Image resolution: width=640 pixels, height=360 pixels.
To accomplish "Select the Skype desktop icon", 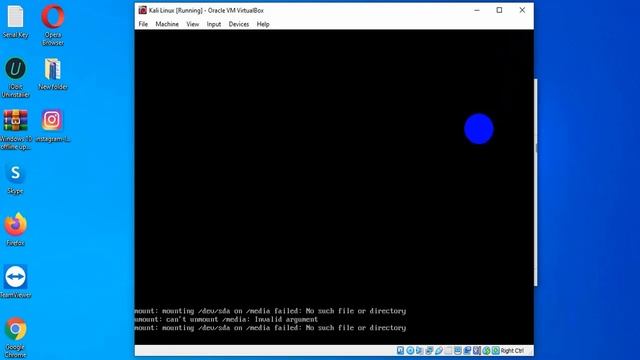I will tap(16, 178).
